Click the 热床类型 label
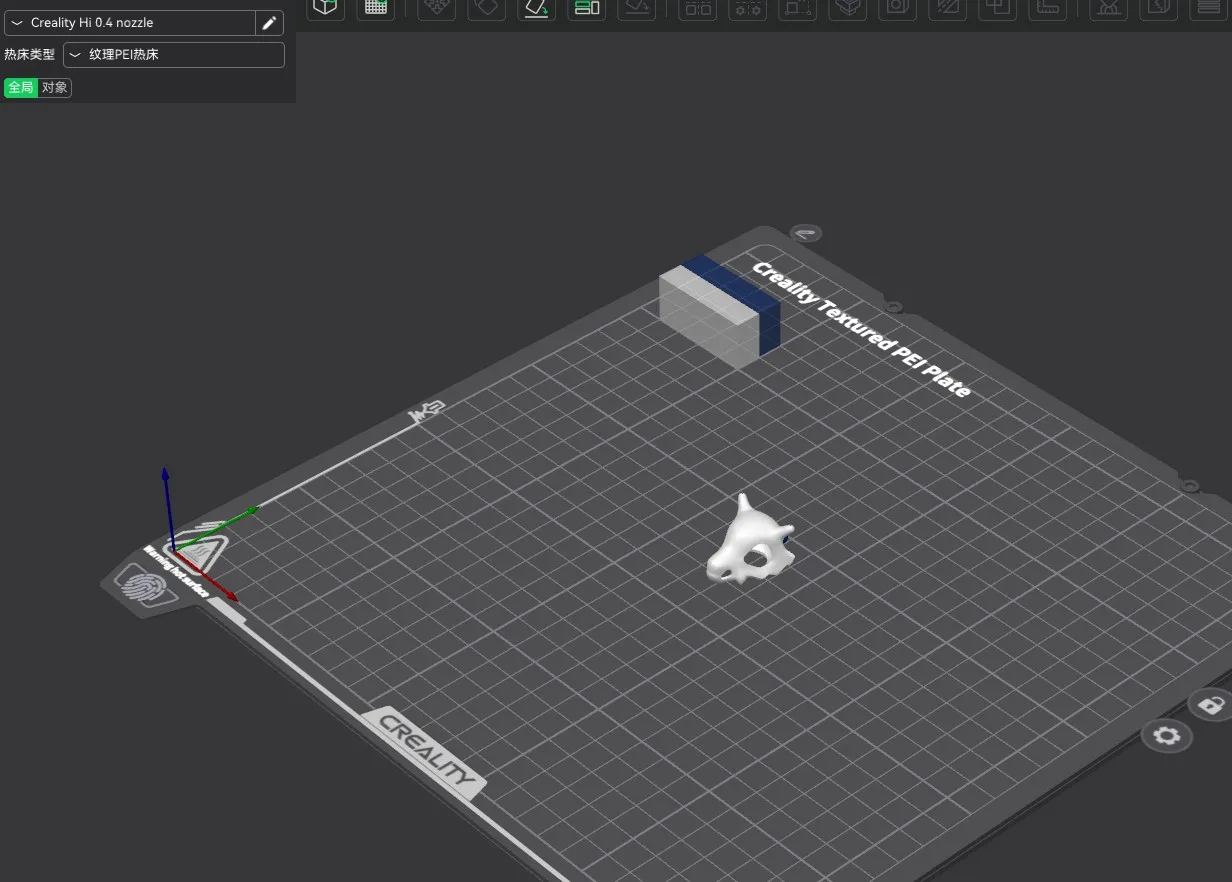 (30, 55)
